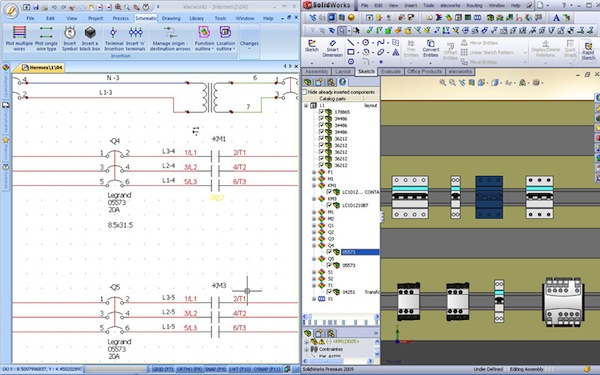The height and width of the screenshot is (375, 600).
Task: Click Quick Snaps tool
Action: (x=570, y=49)
